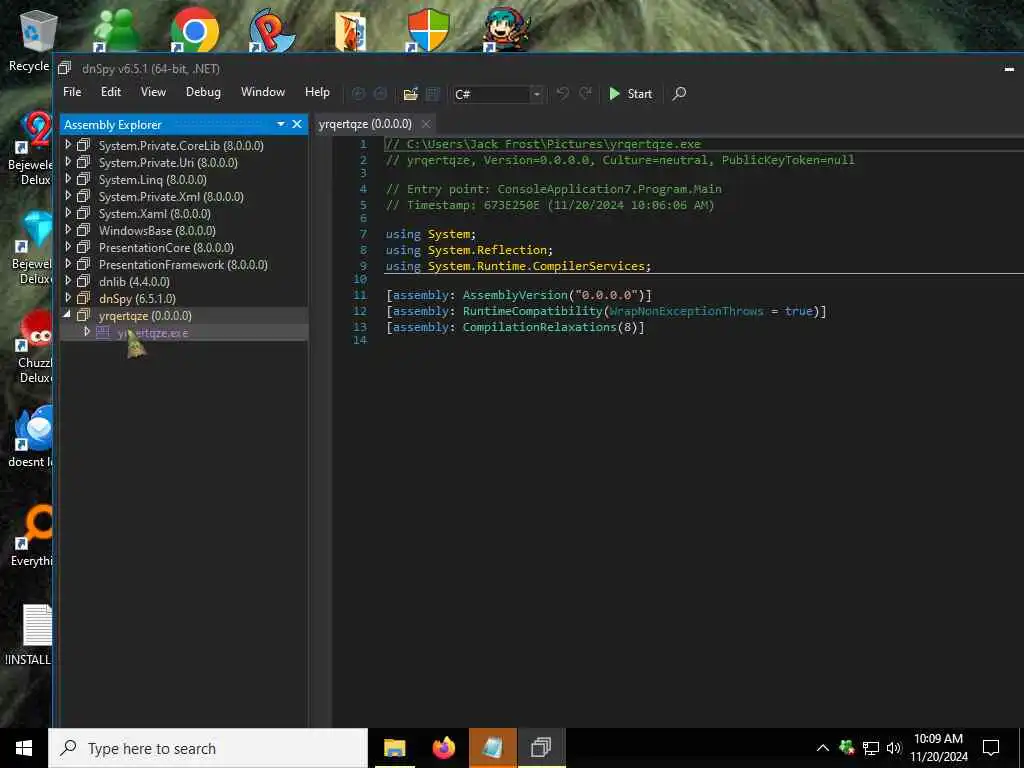This screenshot has width=1024, height=768.
Task: Click the dnSpy window title icon
Action: (64, 68)
